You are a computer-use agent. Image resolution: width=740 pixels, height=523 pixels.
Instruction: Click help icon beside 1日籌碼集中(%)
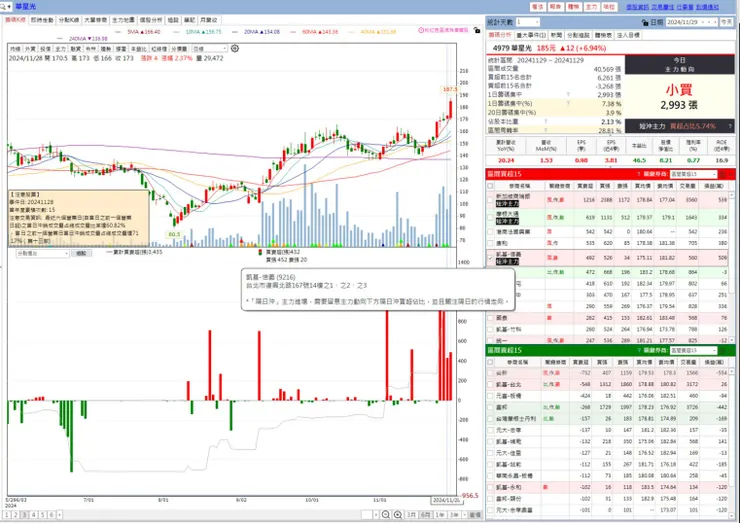(568, 103)
